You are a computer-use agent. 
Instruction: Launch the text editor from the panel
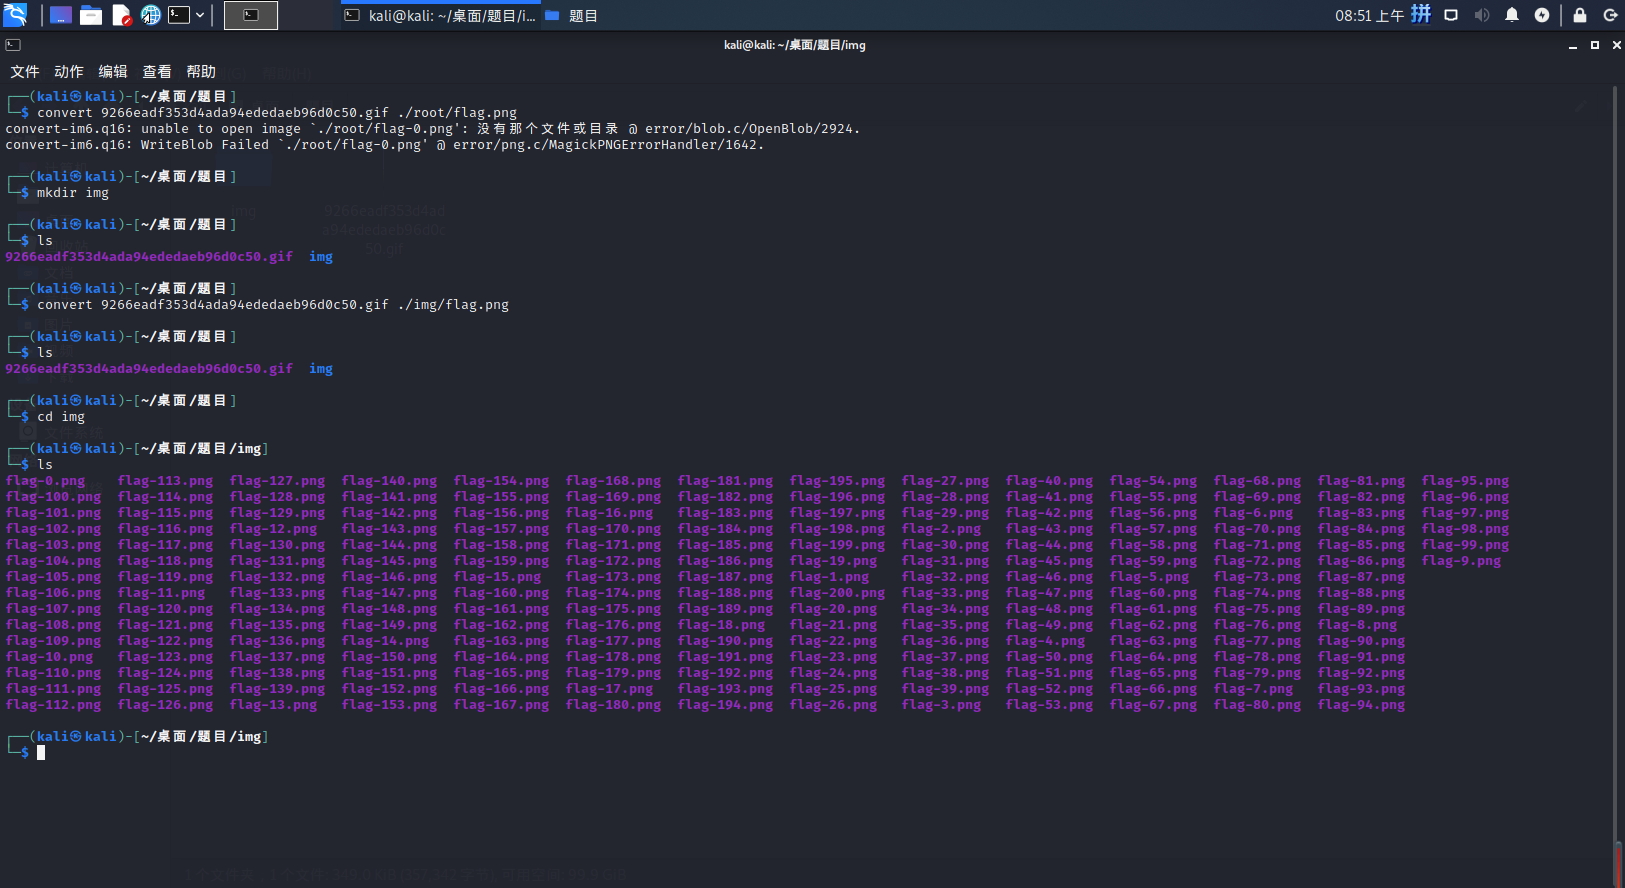[121, 15]
